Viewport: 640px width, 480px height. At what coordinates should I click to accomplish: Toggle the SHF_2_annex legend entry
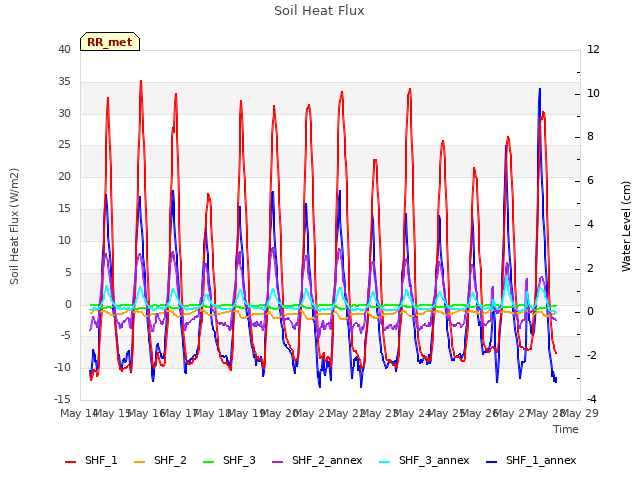tap(317, 460)
